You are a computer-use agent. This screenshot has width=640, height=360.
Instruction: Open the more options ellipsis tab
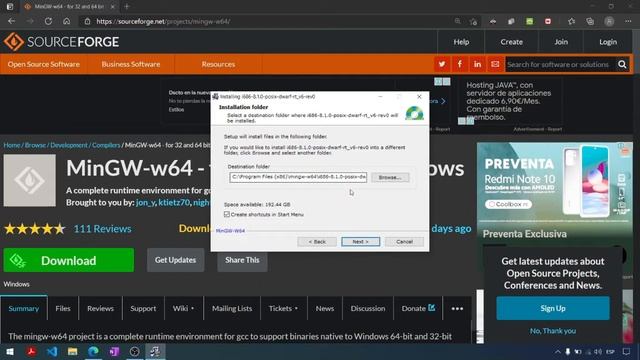(457, 309)
